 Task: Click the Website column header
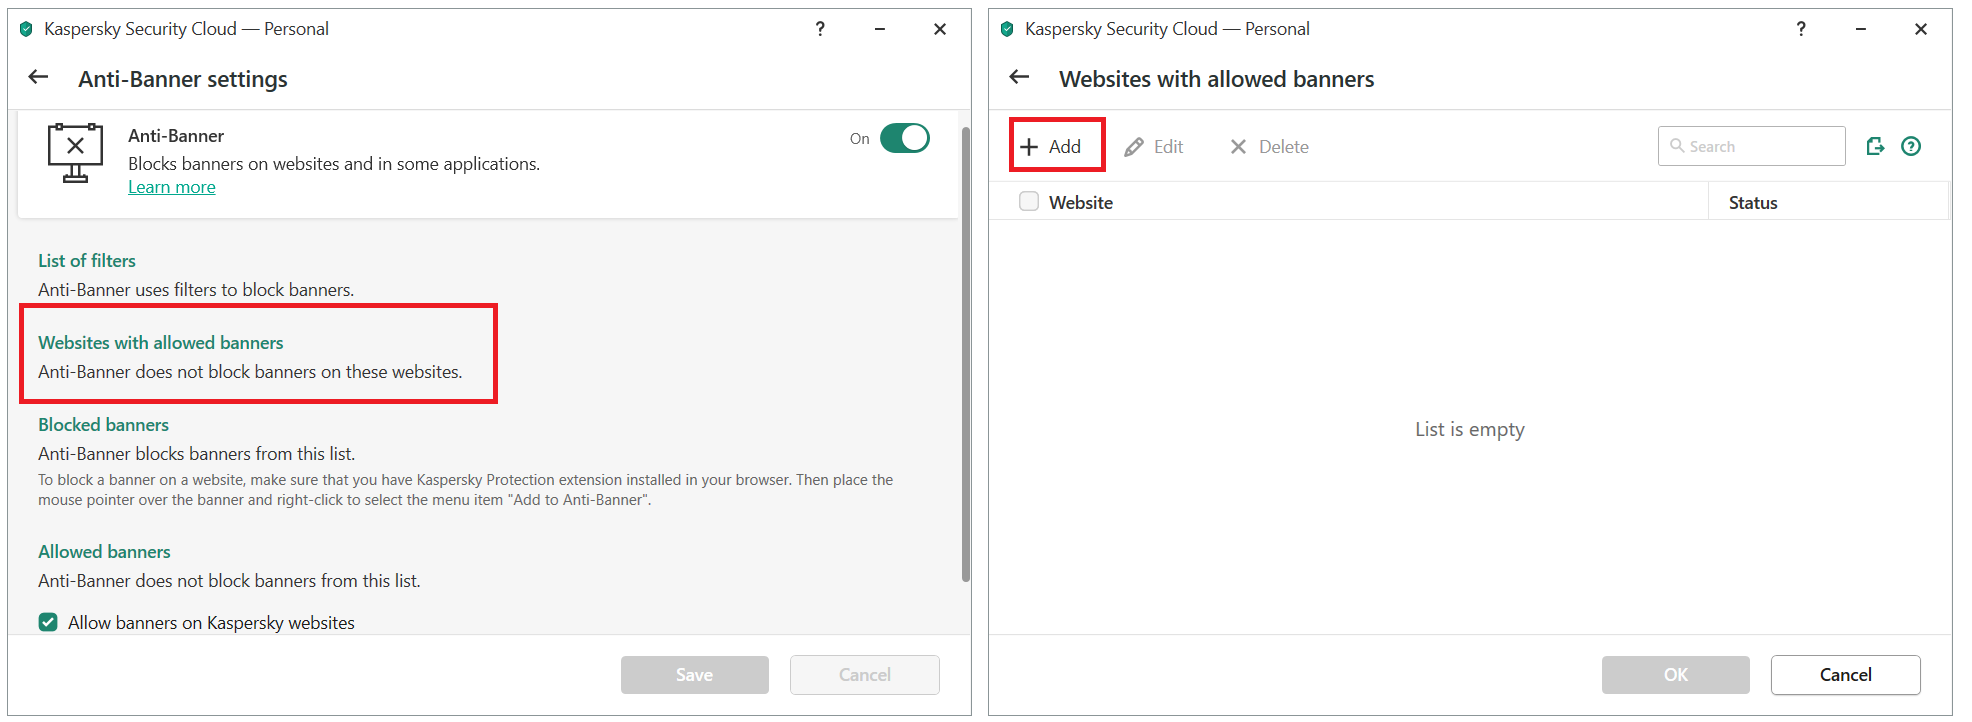(1081, 202)
